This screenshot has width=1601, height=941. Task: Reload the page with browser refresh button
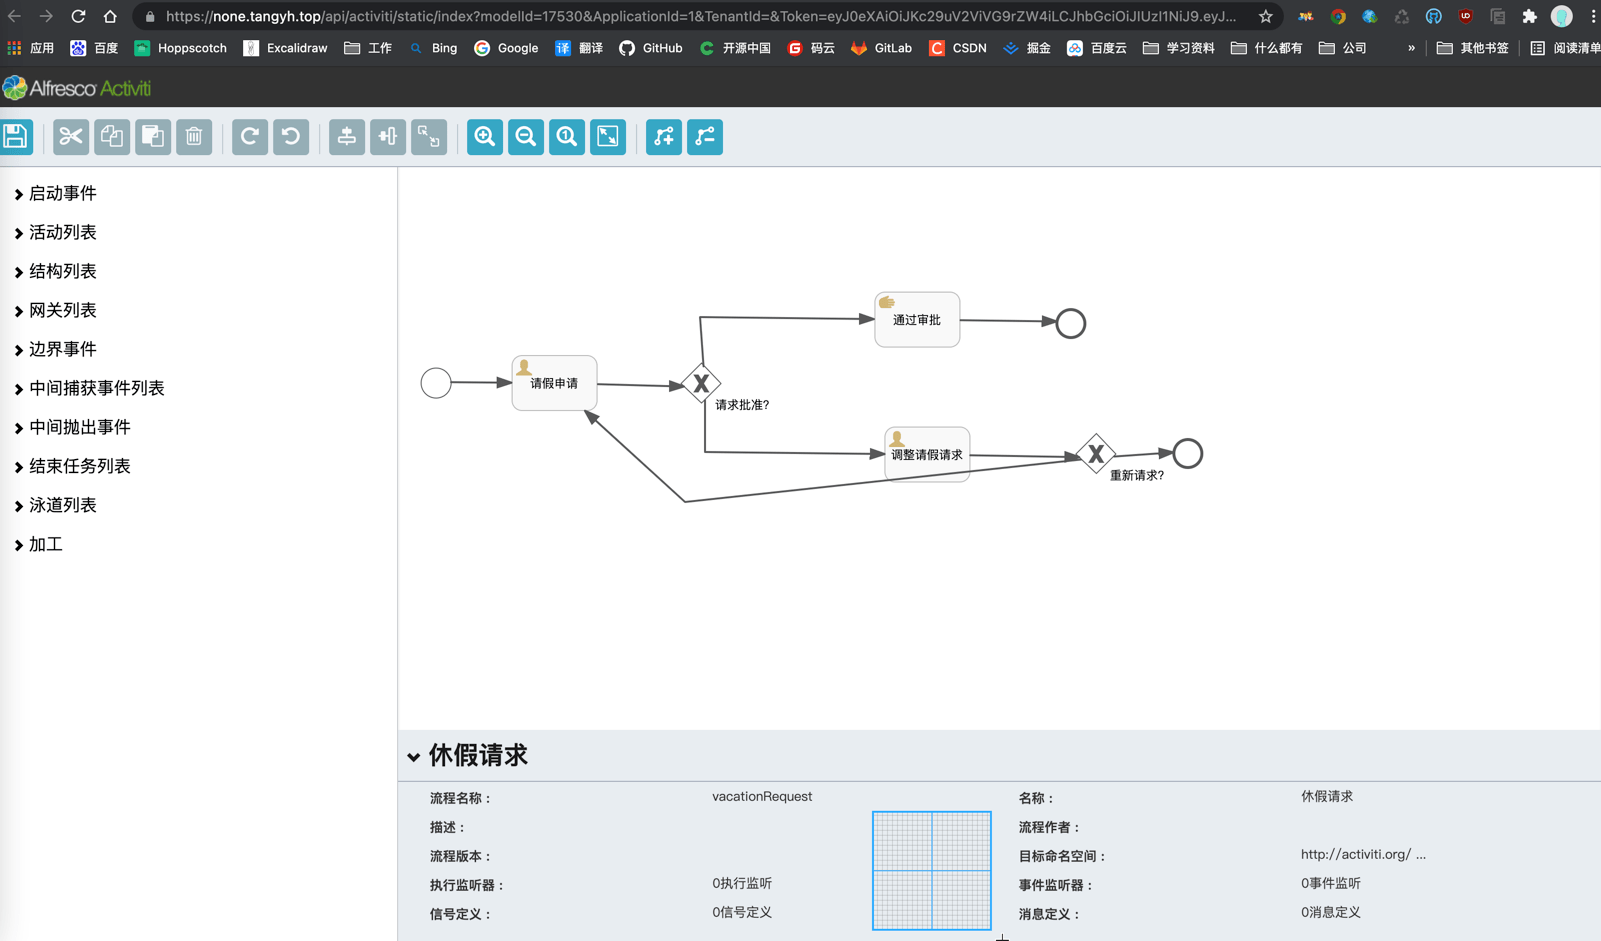pos(78,16)
